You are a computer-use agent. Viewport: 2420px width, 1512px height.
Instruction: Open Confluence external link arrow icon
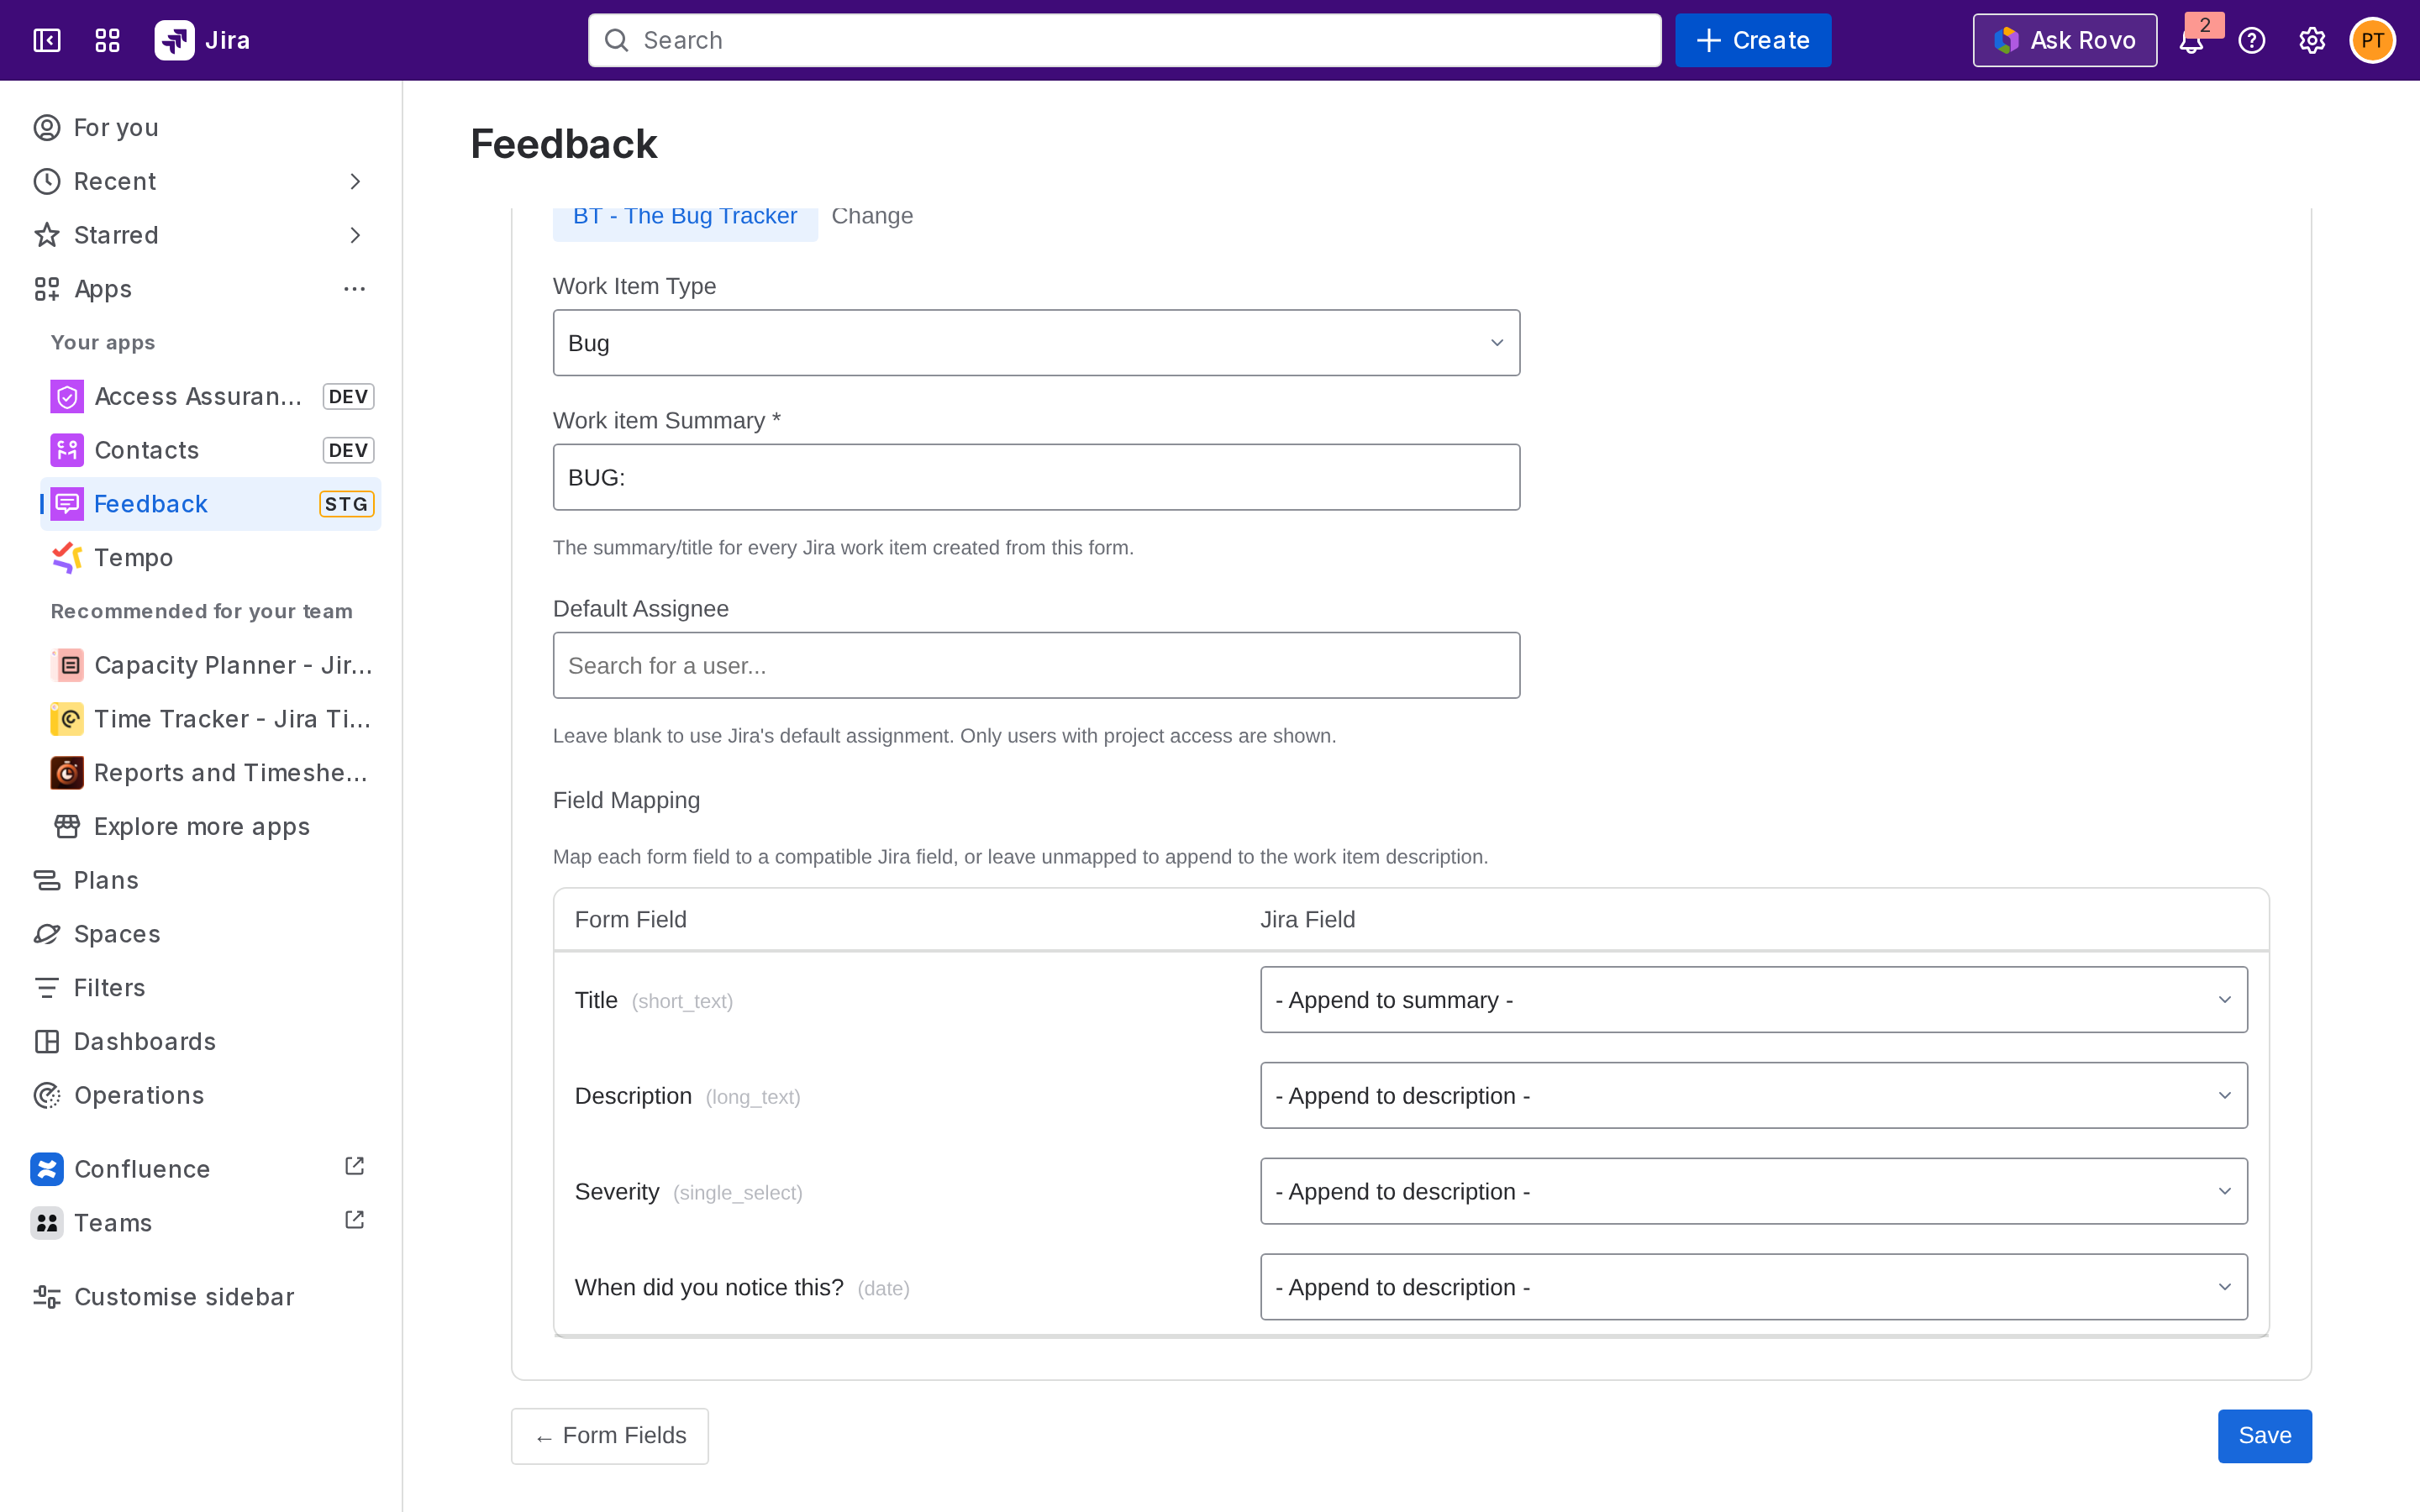pos(354,1167)
